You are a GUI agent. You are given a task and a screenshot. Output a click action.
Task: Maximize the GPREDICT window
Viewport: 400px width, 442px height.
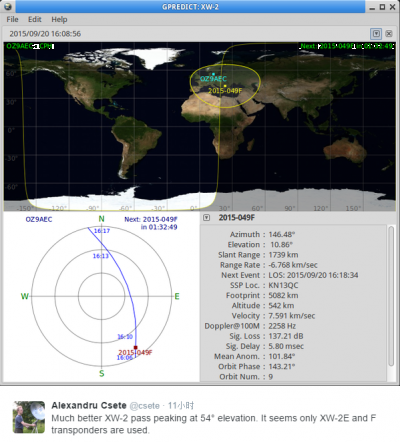pos(382,7)
